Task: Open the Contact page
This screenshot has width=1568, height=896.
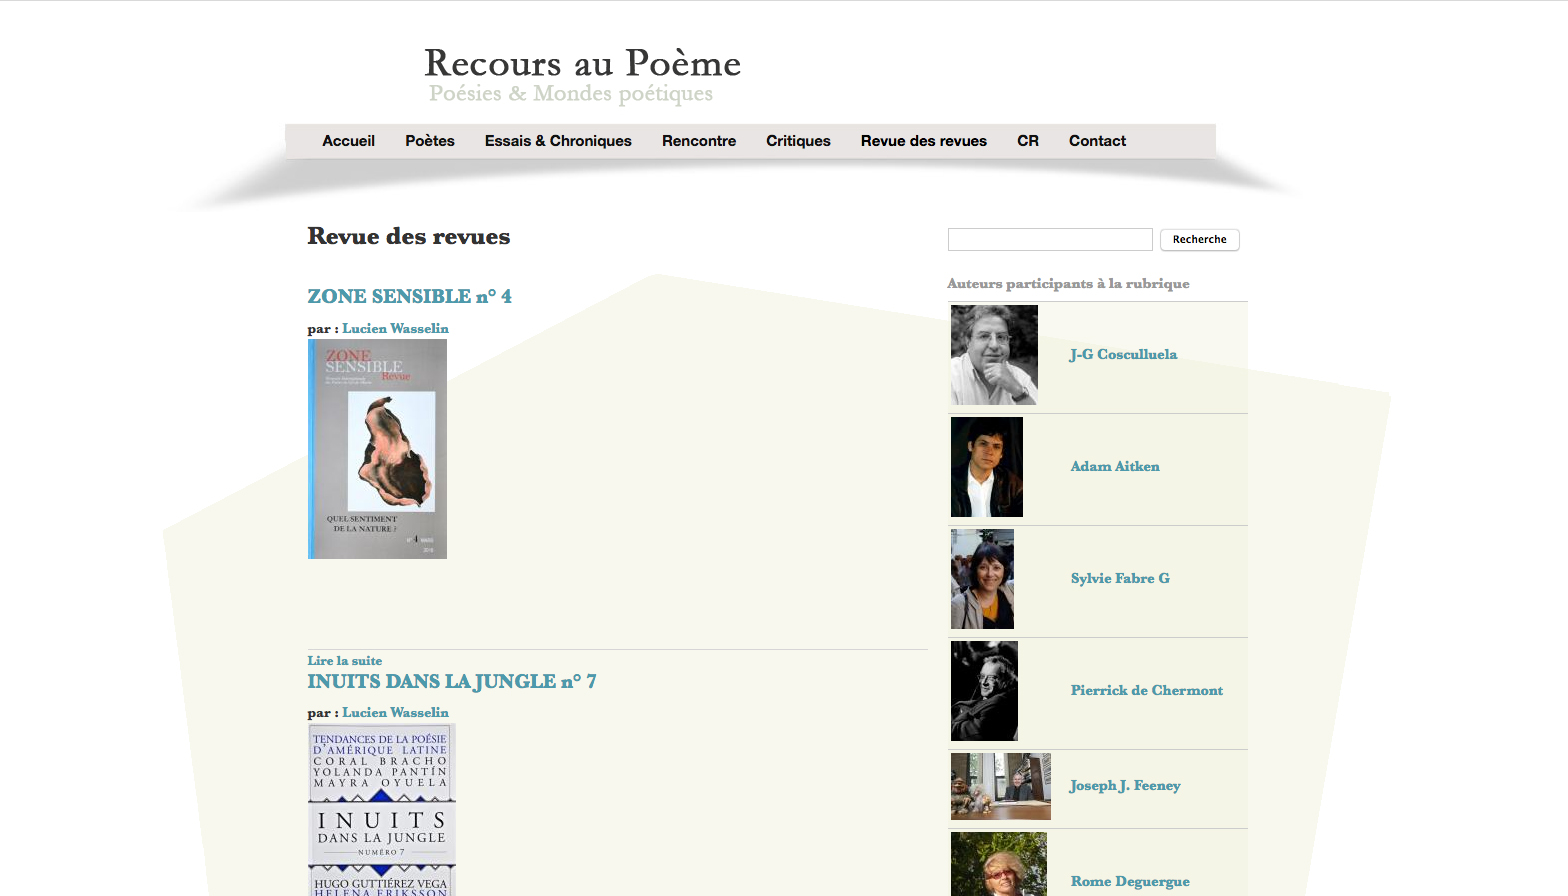Action: point(1097,141)
